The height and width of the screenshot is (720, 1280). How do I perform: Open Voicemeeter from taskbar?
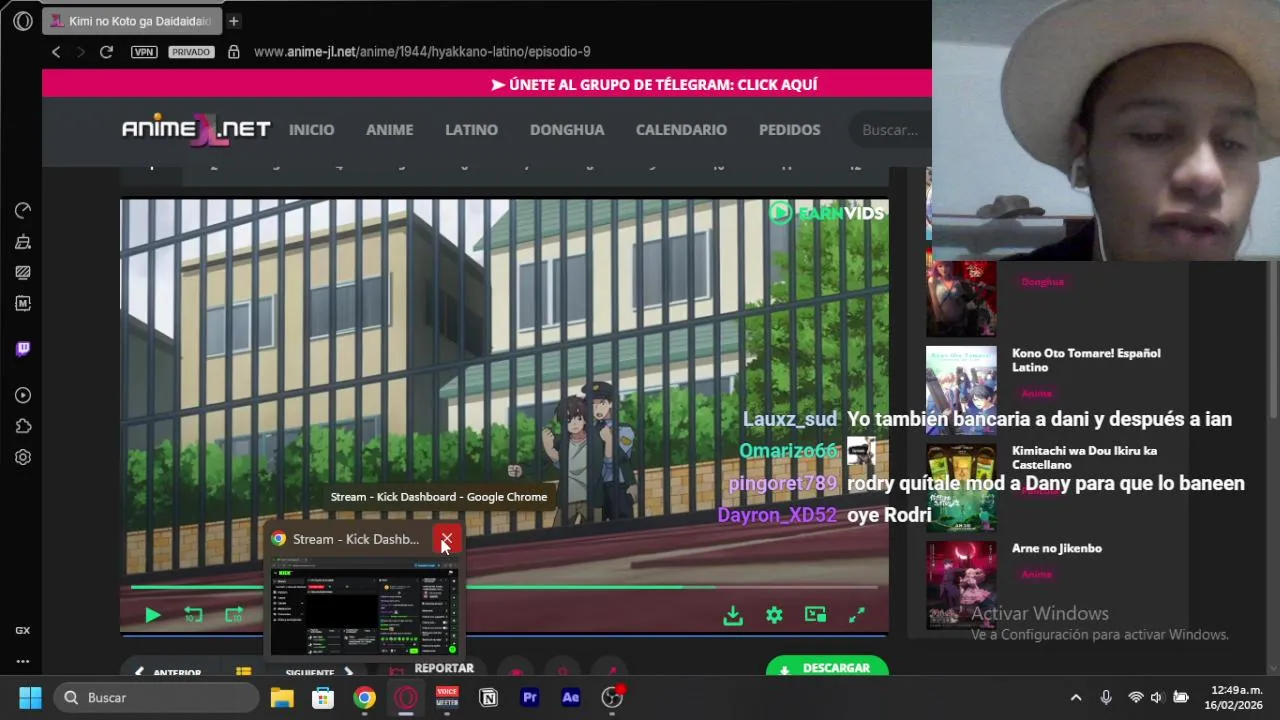click(x=447, y=697)
